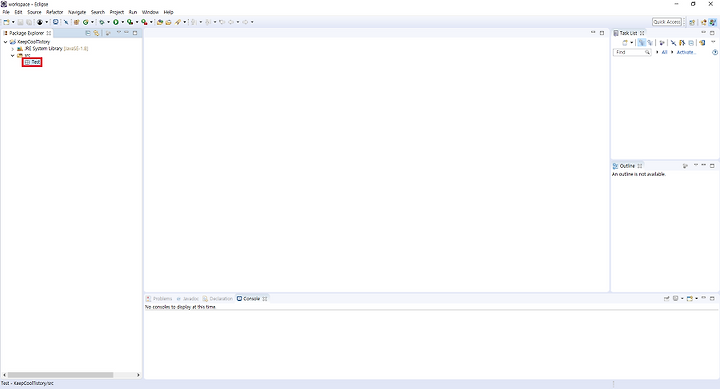720x389 pixels.
Task: Click the Package Explorer horizontal scrollbar
Action: (60, 375)
